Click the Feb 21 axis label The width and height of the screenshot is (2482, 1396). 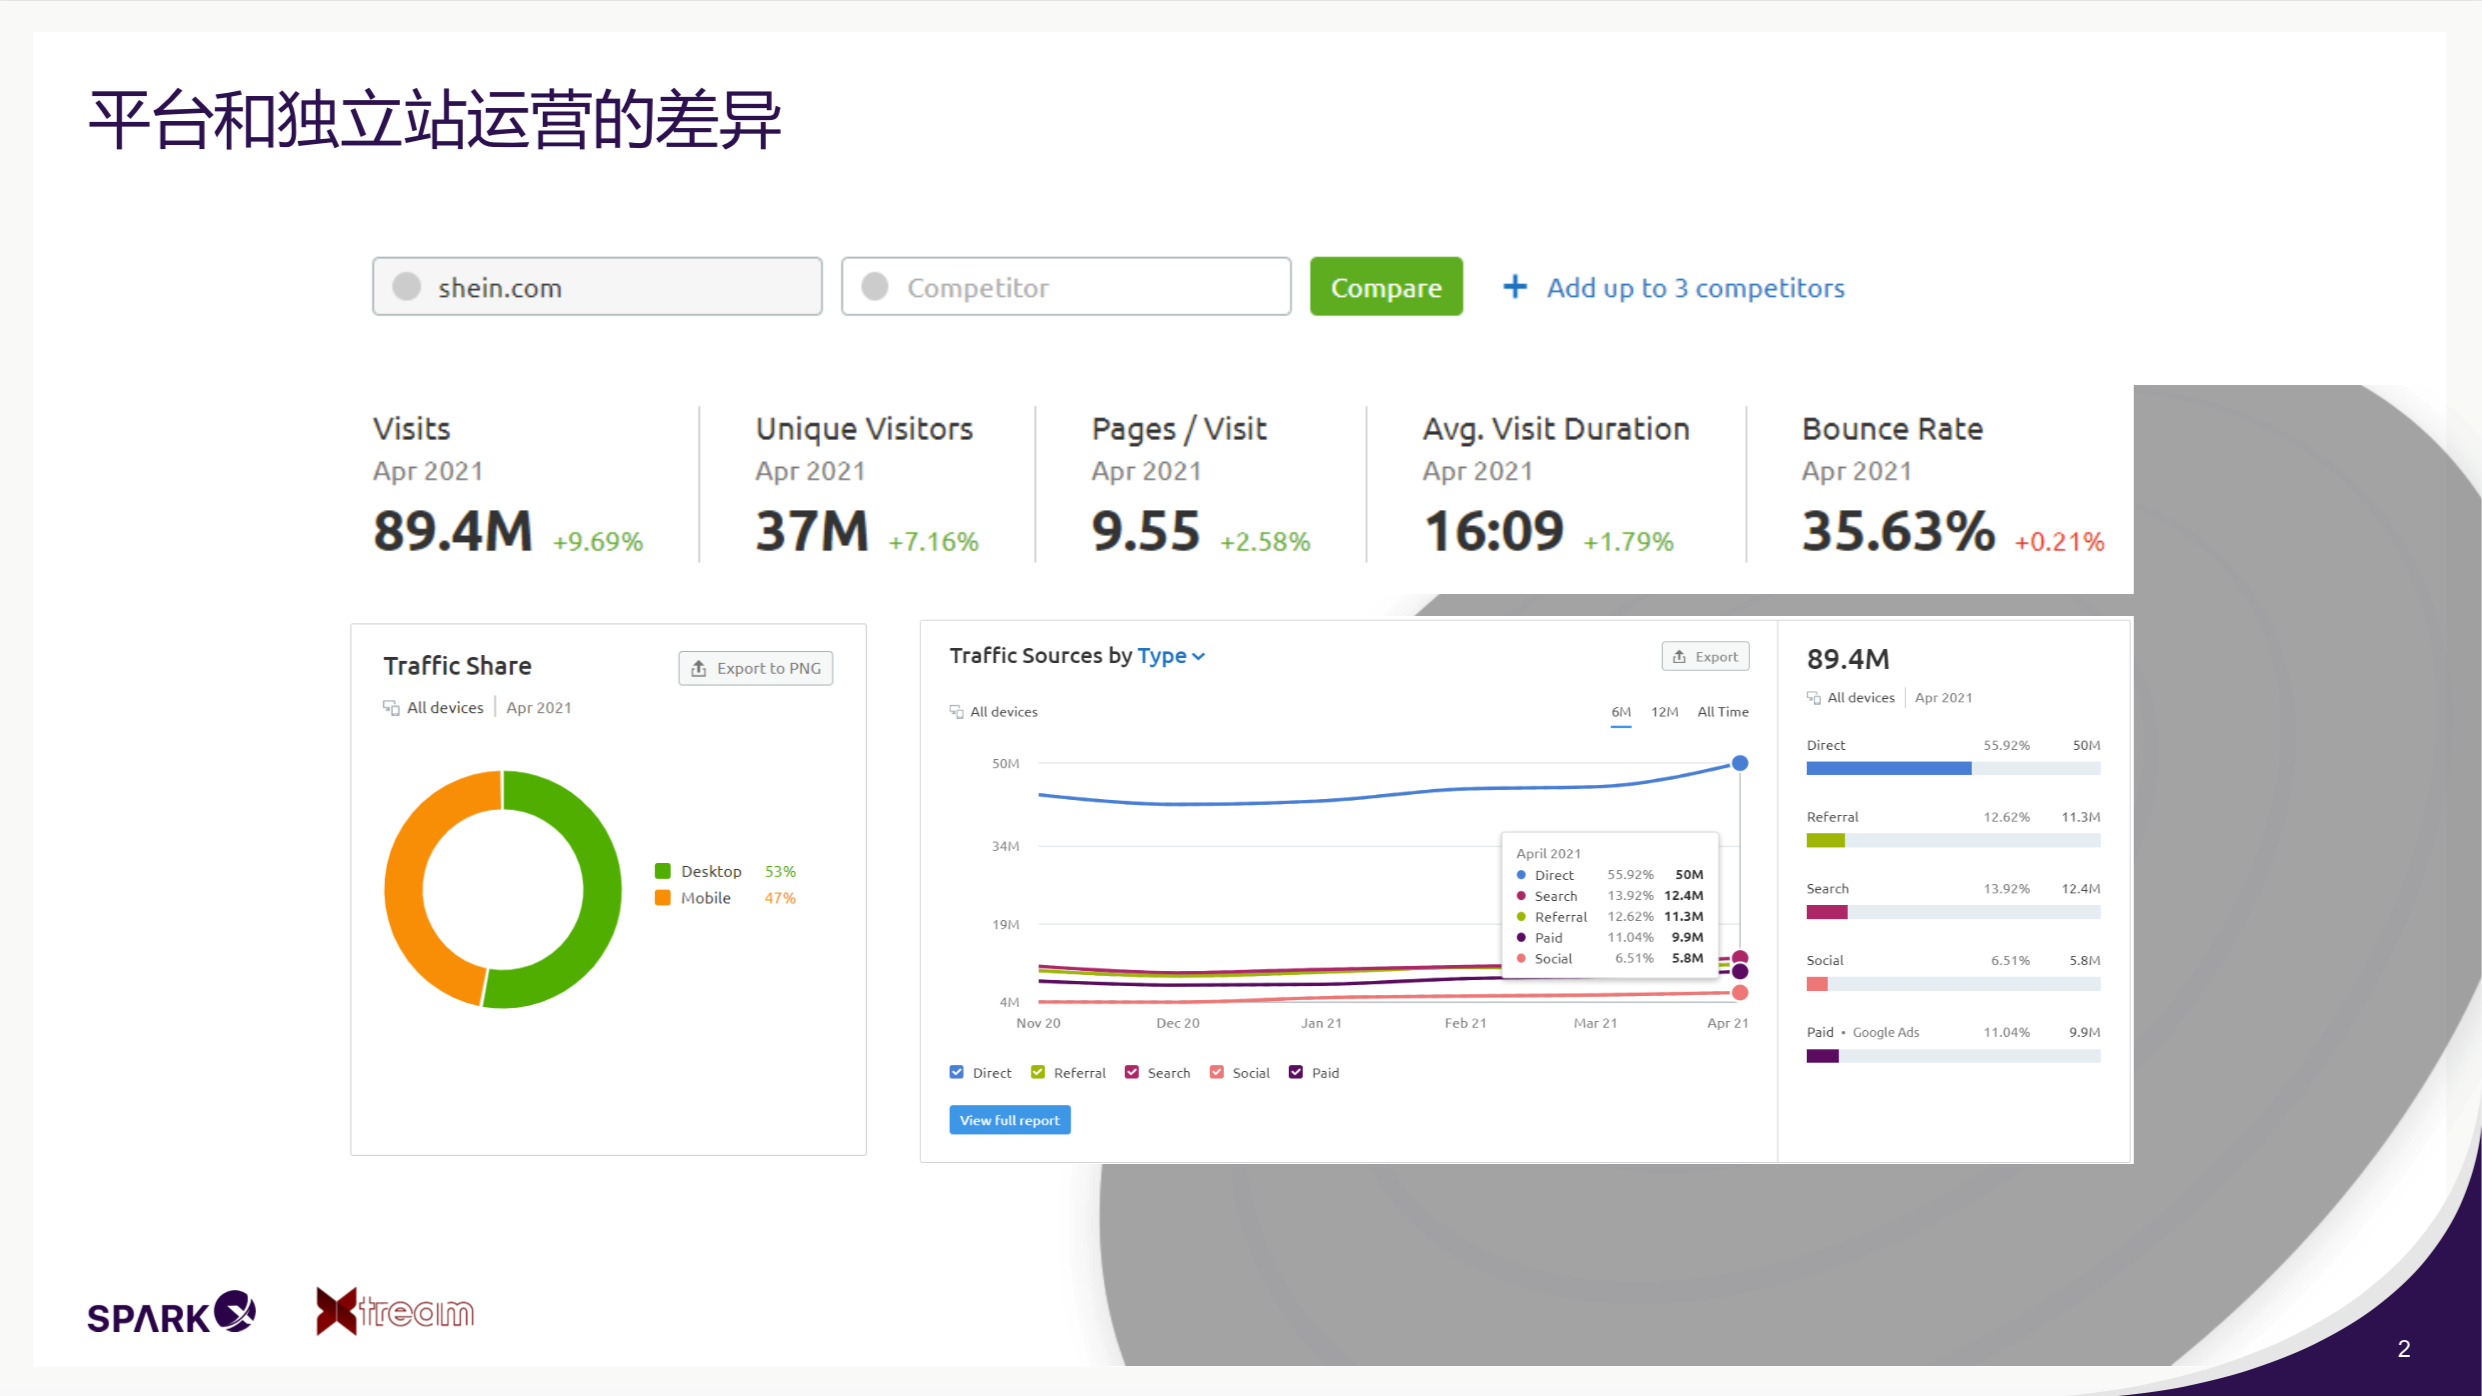tap(1465, 1023)
